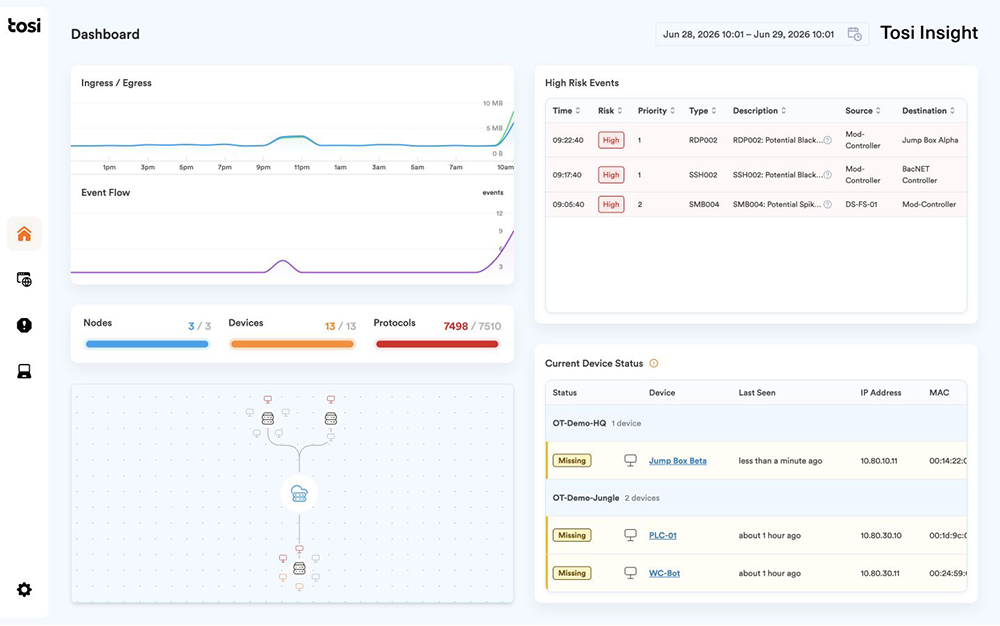Collapse the OT-Demo-Jungle device group
Viewport: 1000px width, 626px height.
tap(756, 498)
